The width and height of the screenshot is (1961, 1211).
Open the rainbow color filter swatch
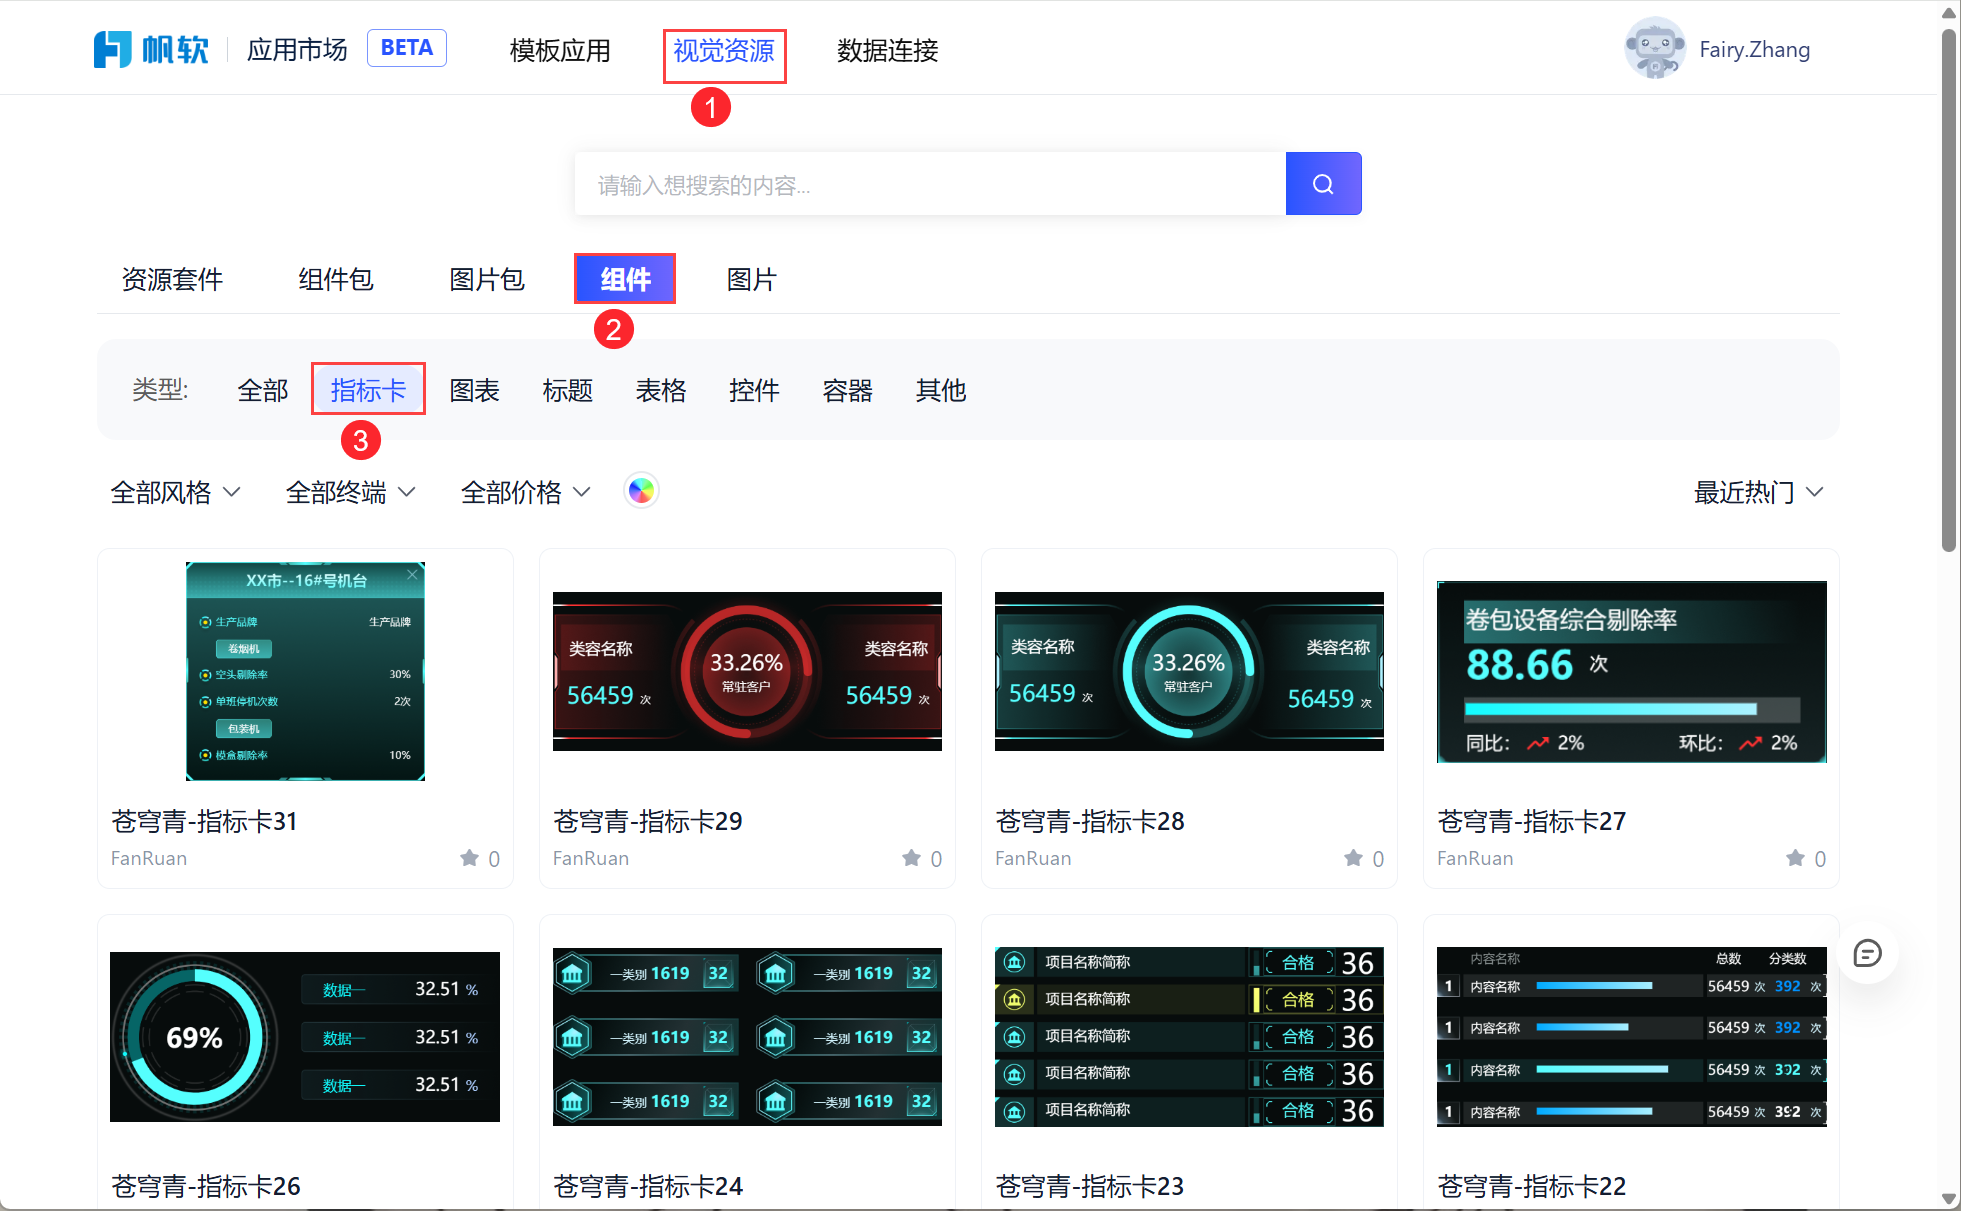coord(641,491)
